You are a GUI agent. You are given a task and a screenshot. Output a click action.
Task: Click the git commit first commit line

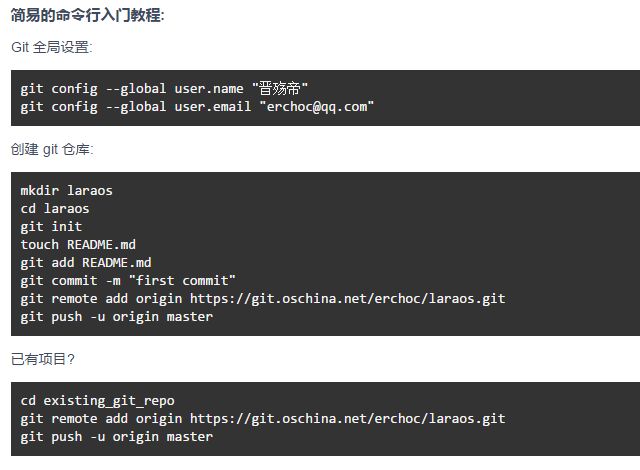tap(128, 281)
